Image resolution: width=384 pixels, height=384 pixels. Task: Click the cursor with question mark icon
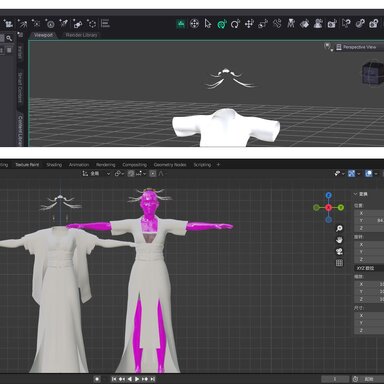coord(346,23)
